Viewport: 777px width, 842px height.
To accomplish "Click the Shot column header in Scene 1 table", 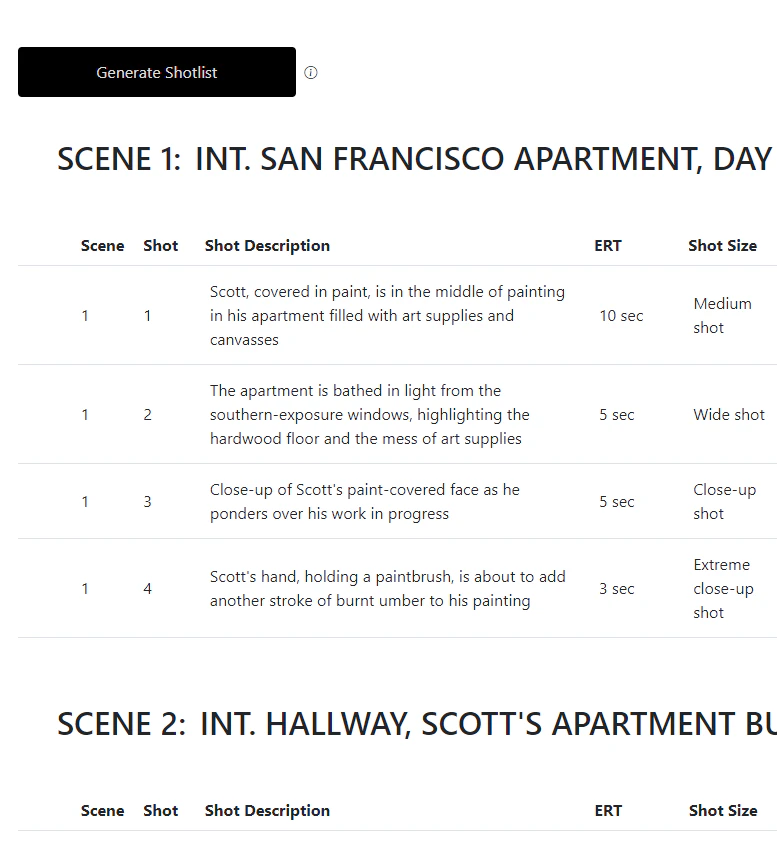I will 160,246.
